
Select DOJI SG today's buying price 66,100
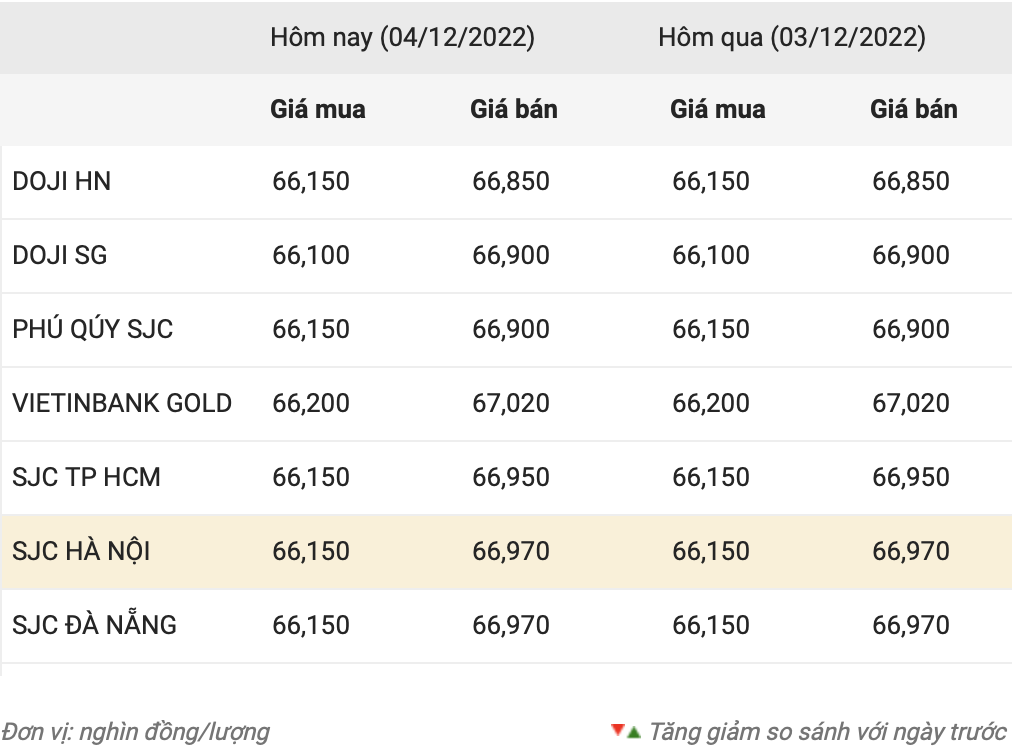(311, 255)
